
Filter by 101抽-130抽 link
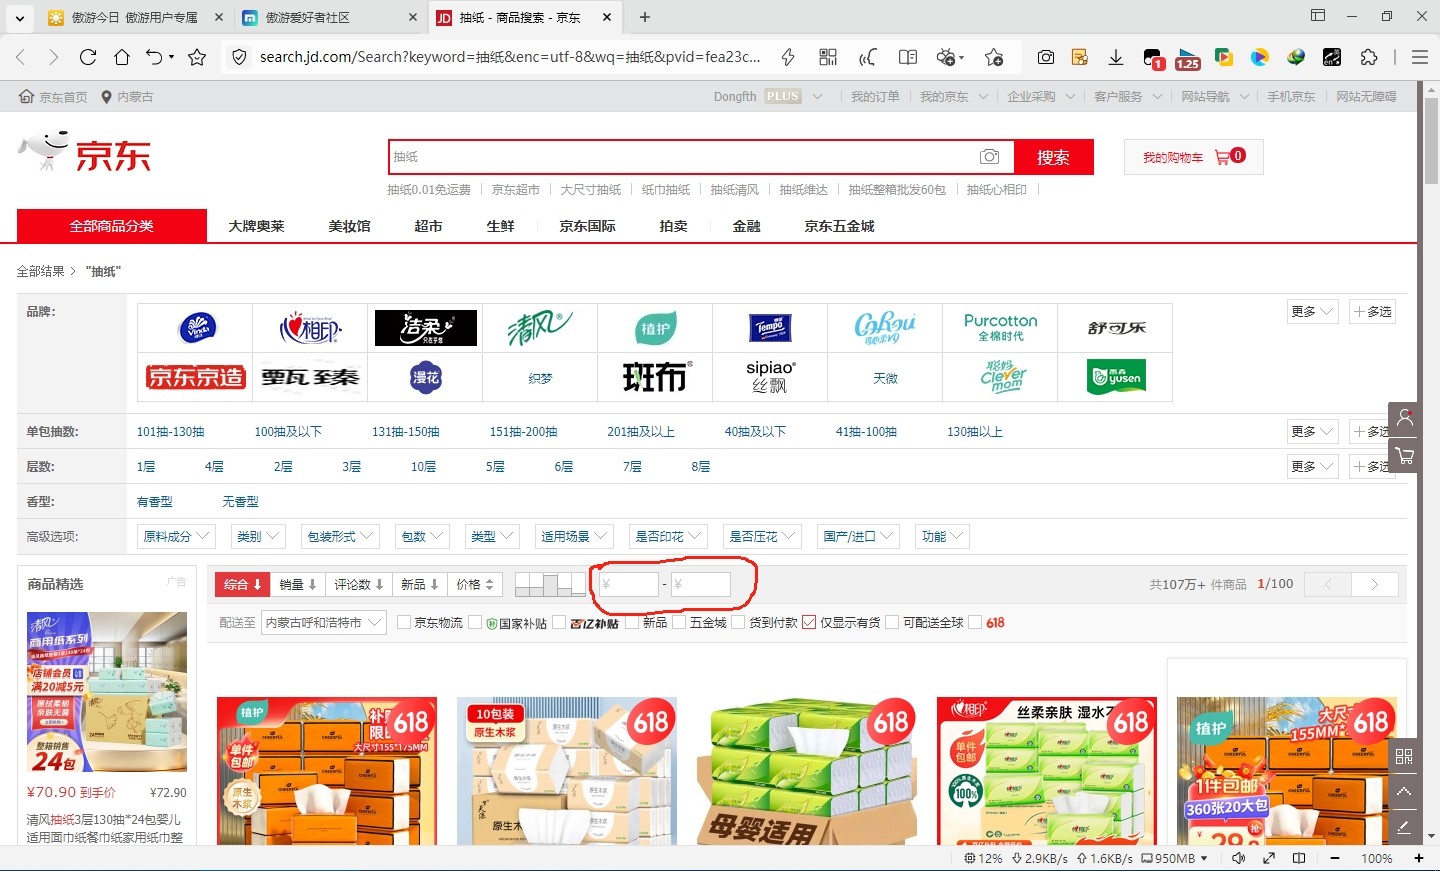170,432
